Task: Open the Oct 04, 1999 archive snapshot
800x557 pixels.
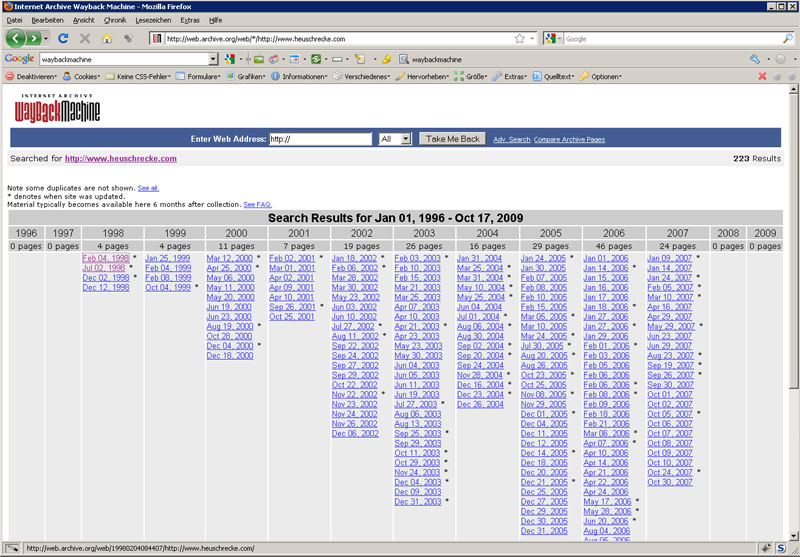Action: pos(167,287)
